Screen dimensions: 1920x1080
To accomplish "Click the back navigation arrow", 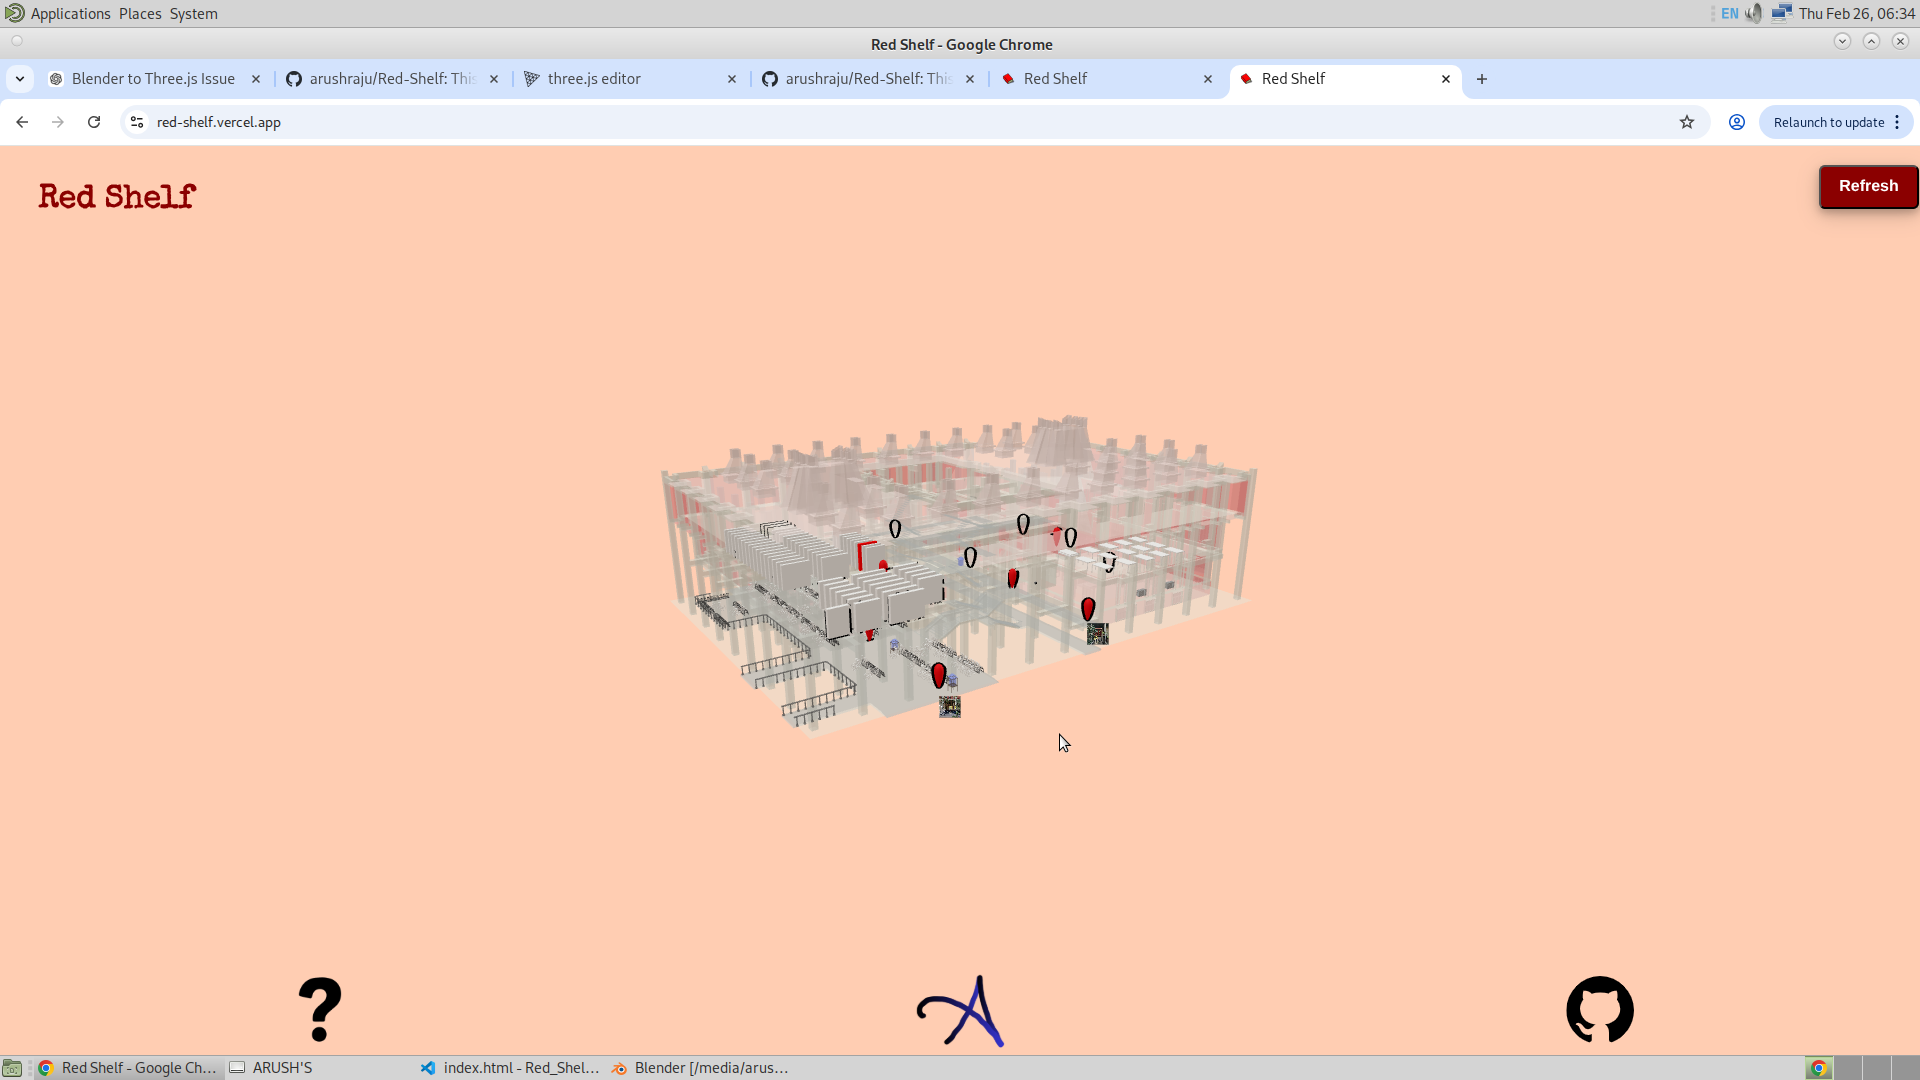I will point(22,122).
